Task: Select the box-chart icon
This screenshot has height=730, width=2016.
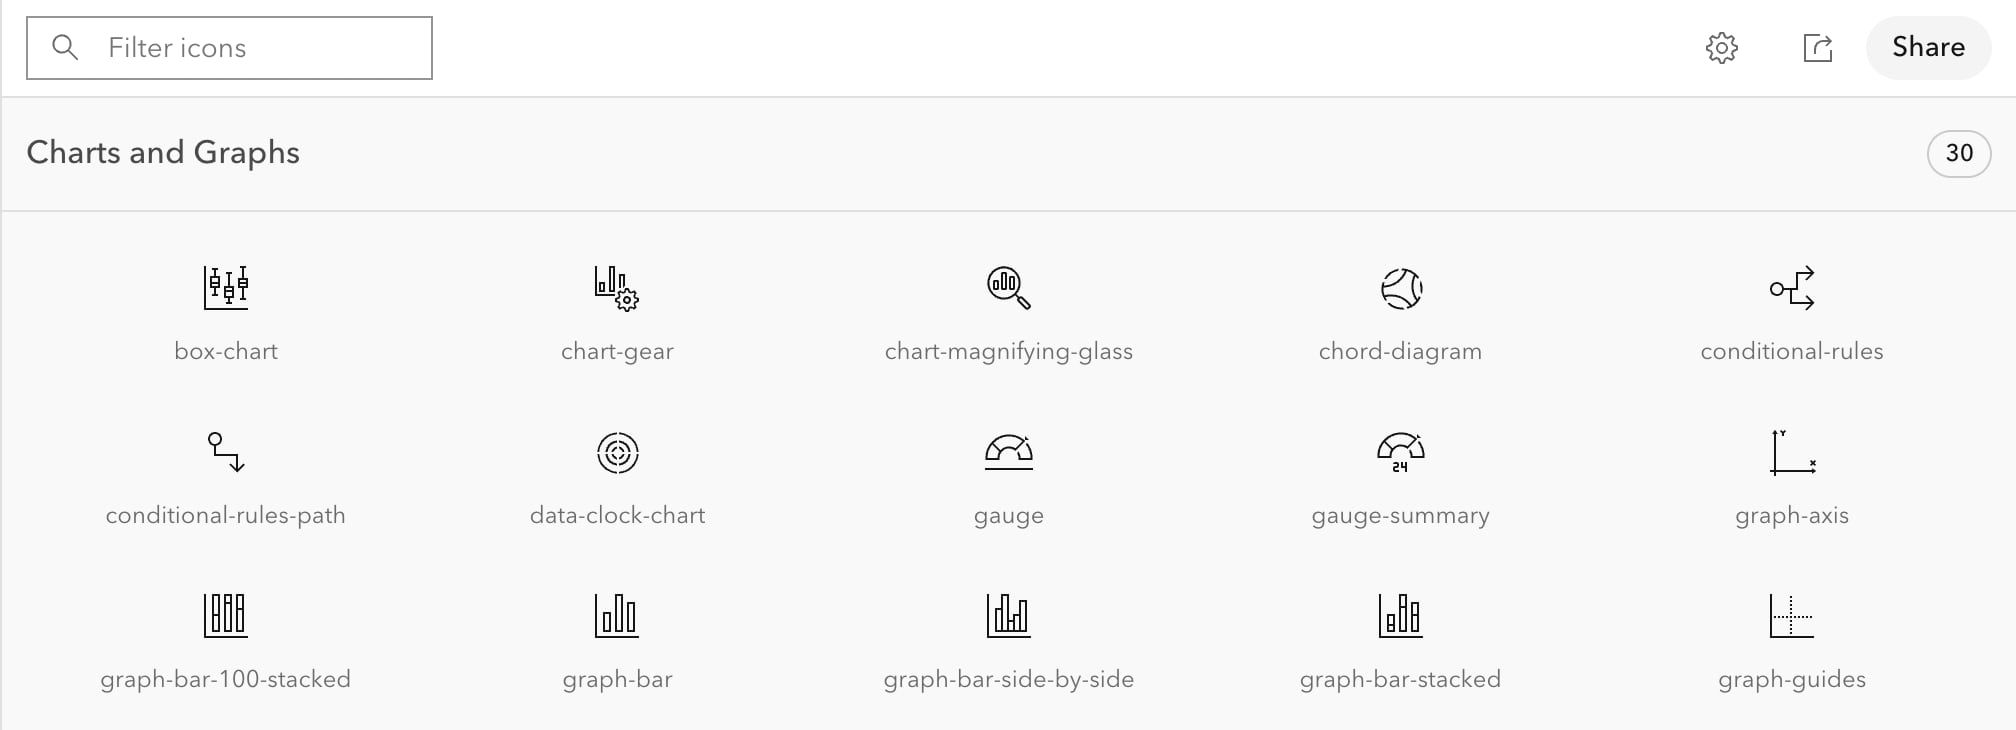Action: (226, 286)
